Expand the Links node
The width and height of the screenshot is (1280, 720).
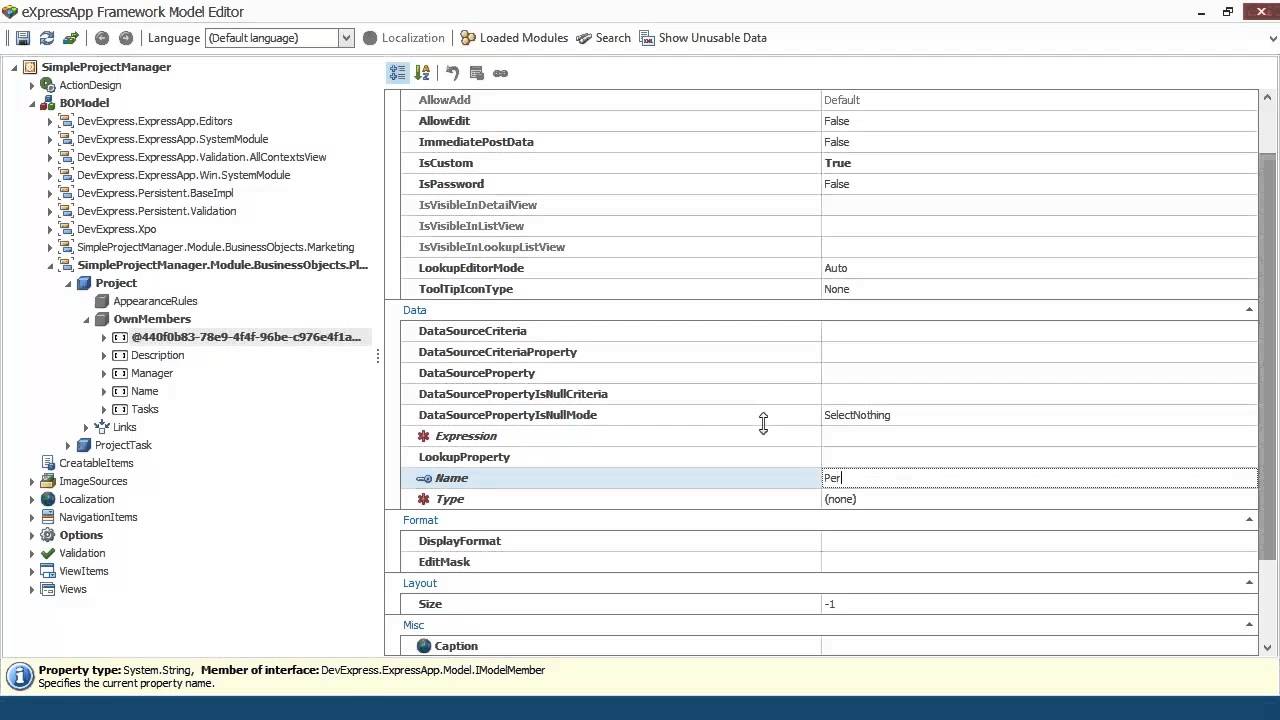coord(86,427)
